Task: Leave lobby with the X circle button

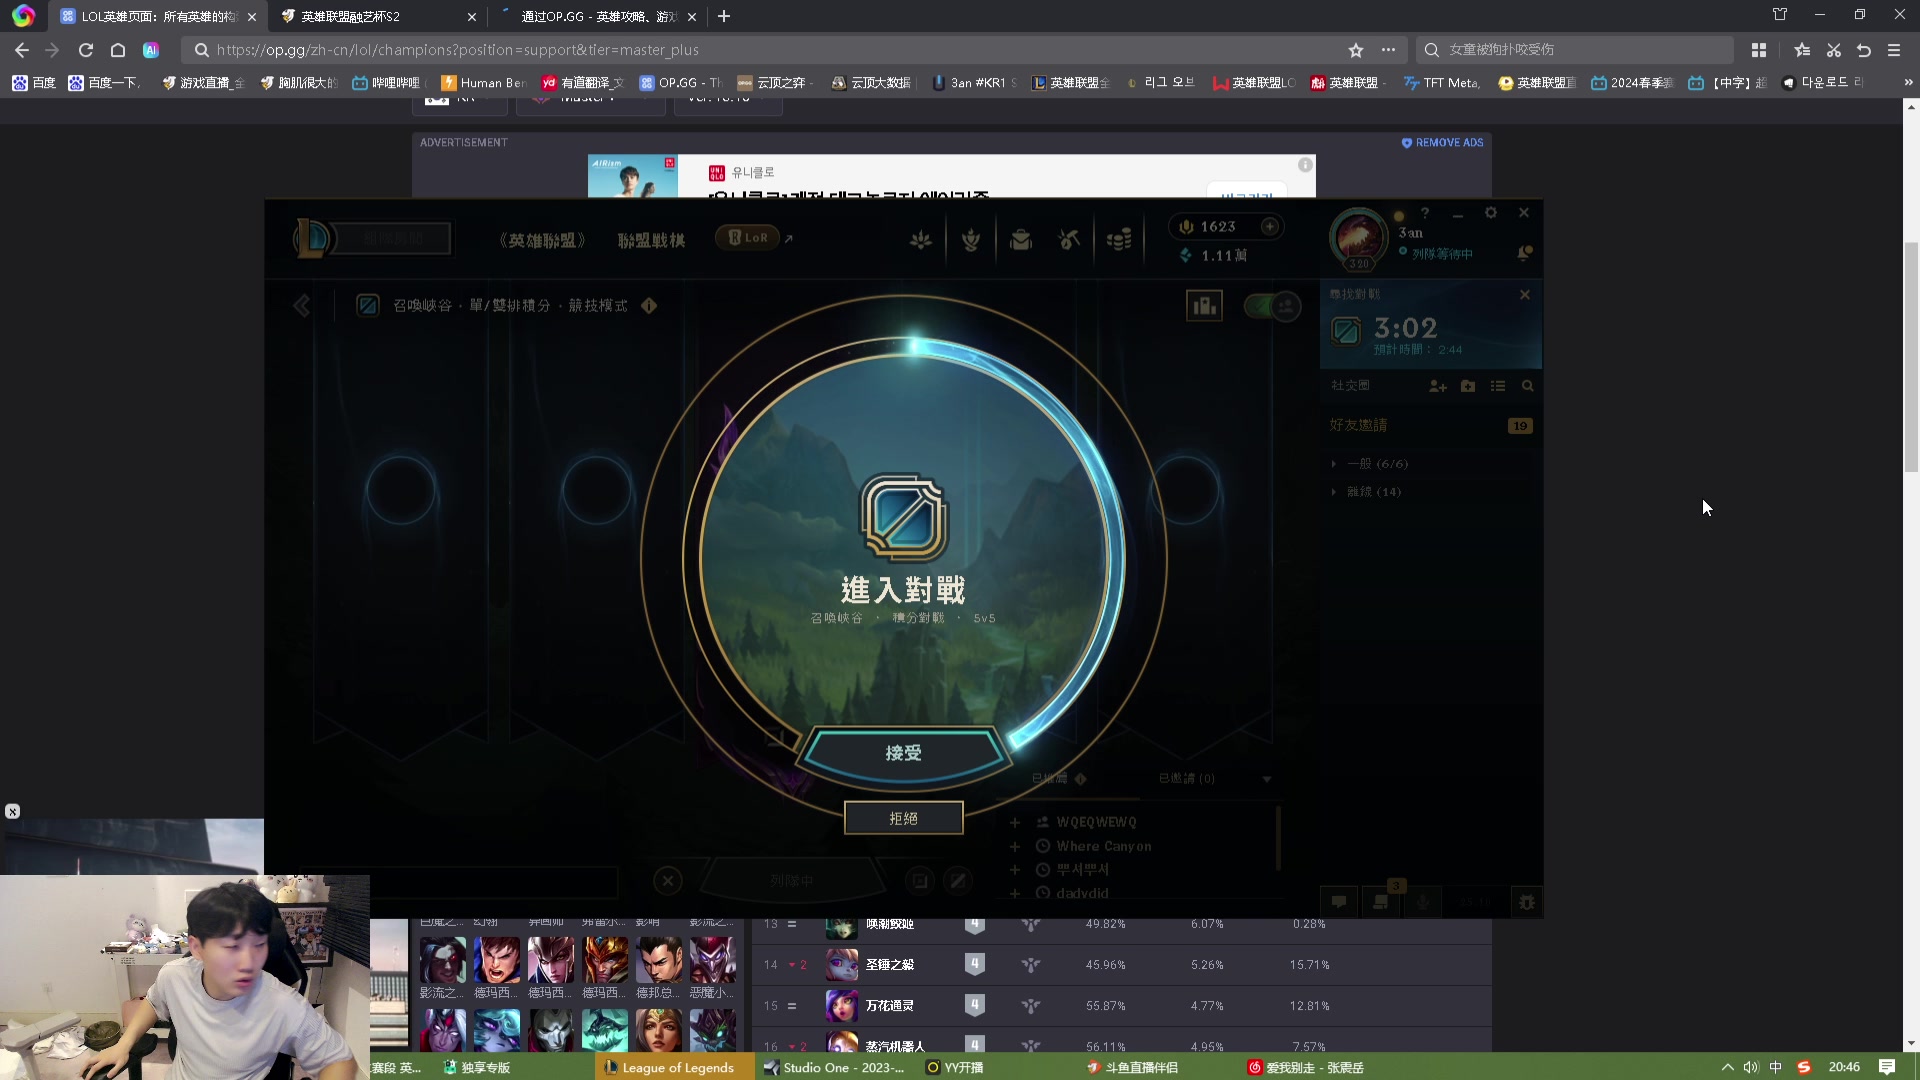Action: (x=668, y=881)
